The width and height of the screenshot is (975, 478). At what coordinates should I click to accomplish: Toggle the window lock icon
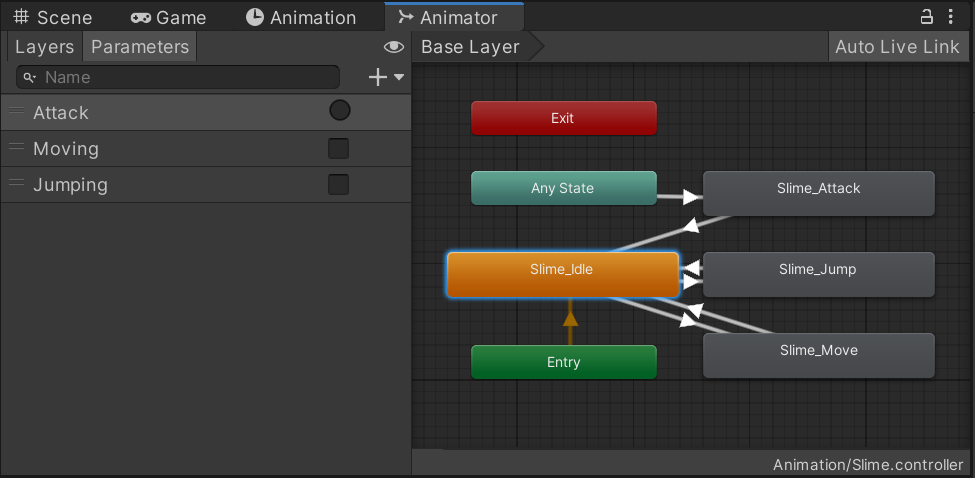(926, 17)
